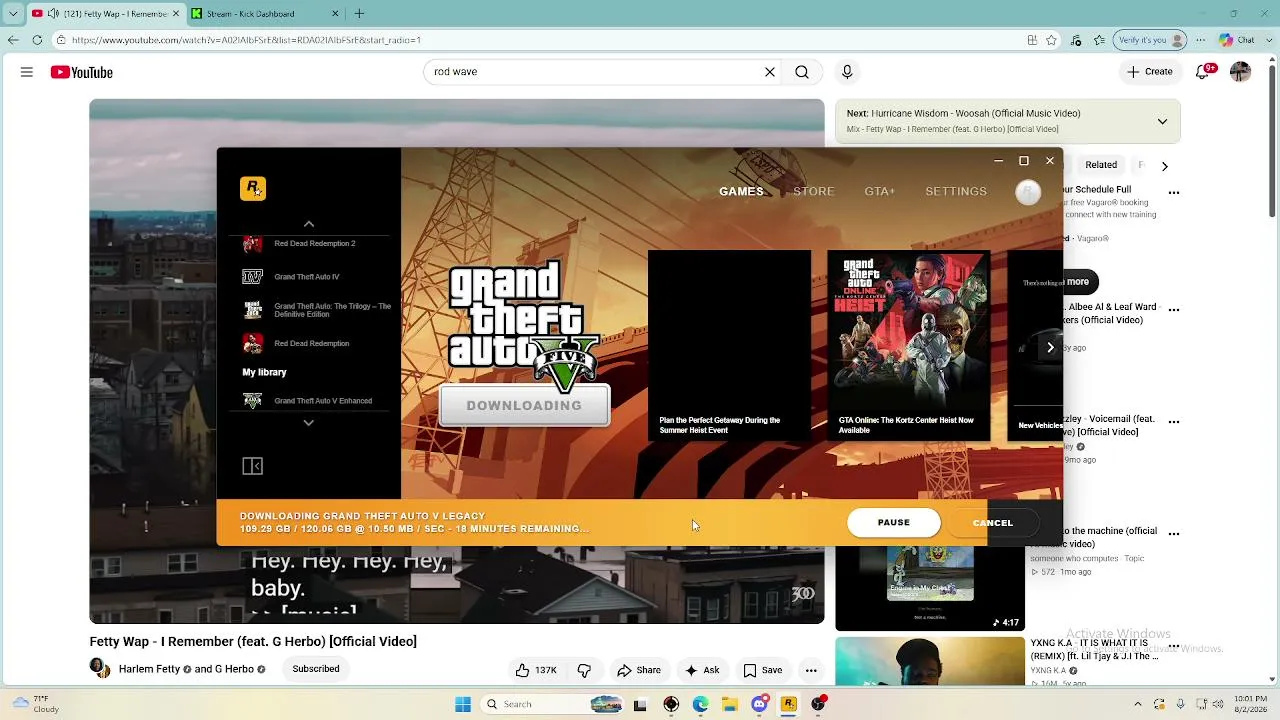Dislike the Fetty Wap video
This screenshot has width=1280, height=720.
click(585, 670)
